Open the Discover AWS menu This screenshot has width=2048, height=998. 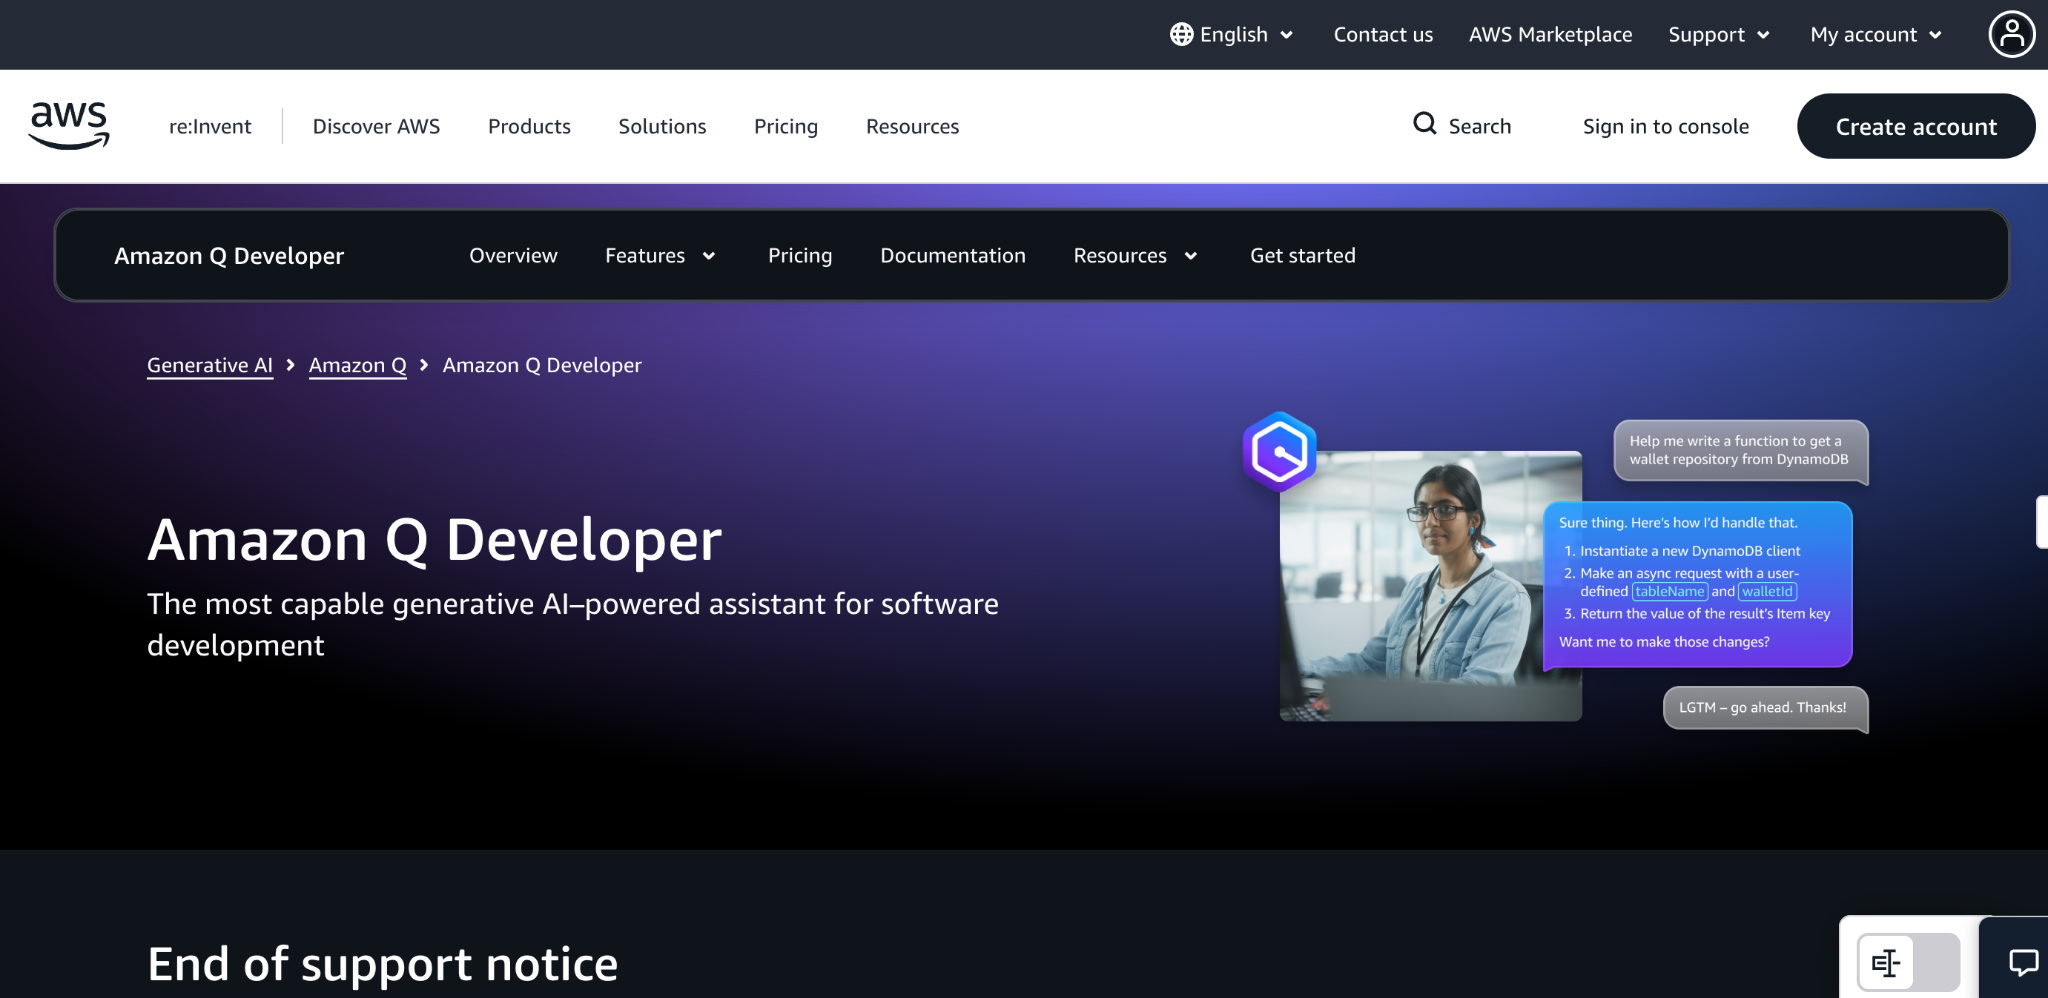[376, 126]
